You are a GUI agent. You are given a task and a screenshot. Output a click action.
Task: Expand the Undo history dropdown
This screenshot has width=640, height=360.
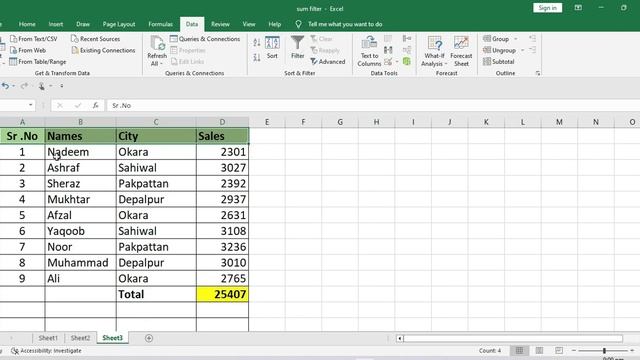pos(13,86)
